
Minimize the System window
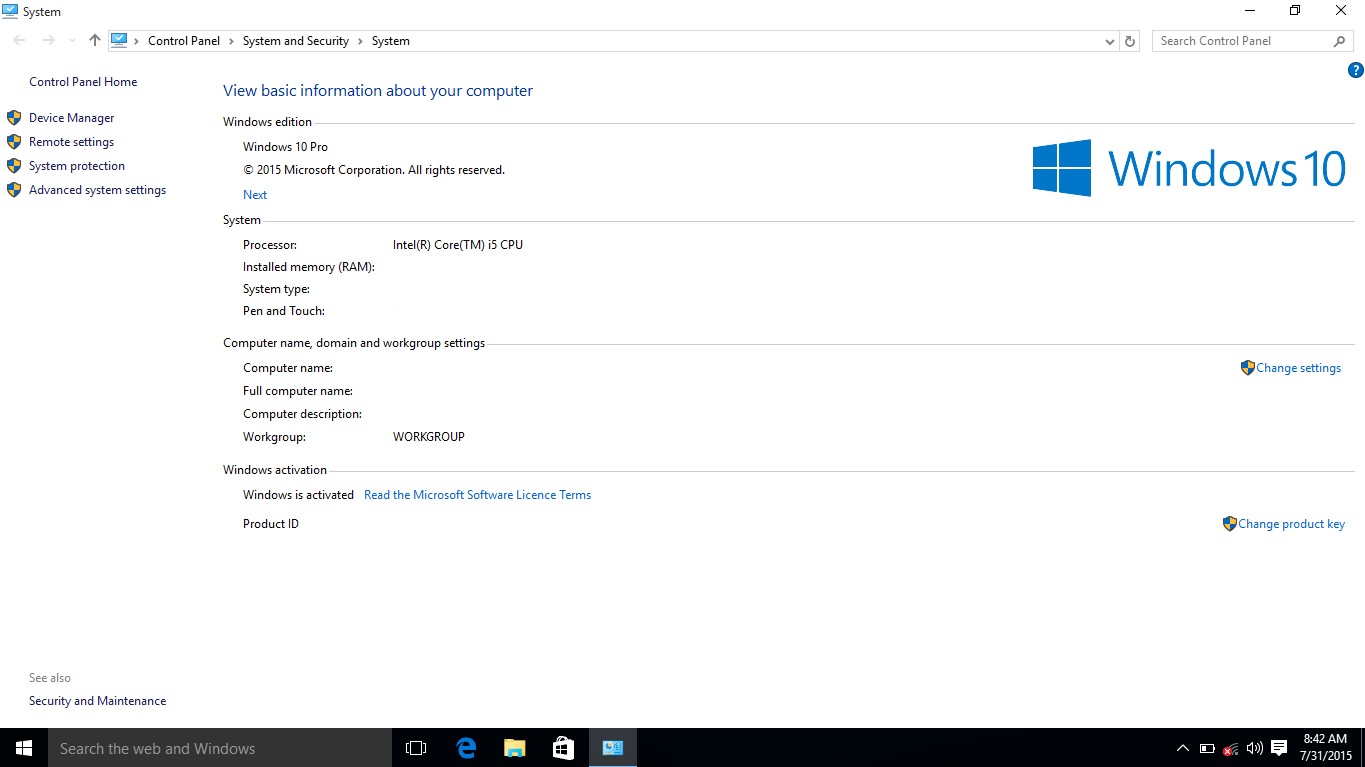[x=1250, y=11]
